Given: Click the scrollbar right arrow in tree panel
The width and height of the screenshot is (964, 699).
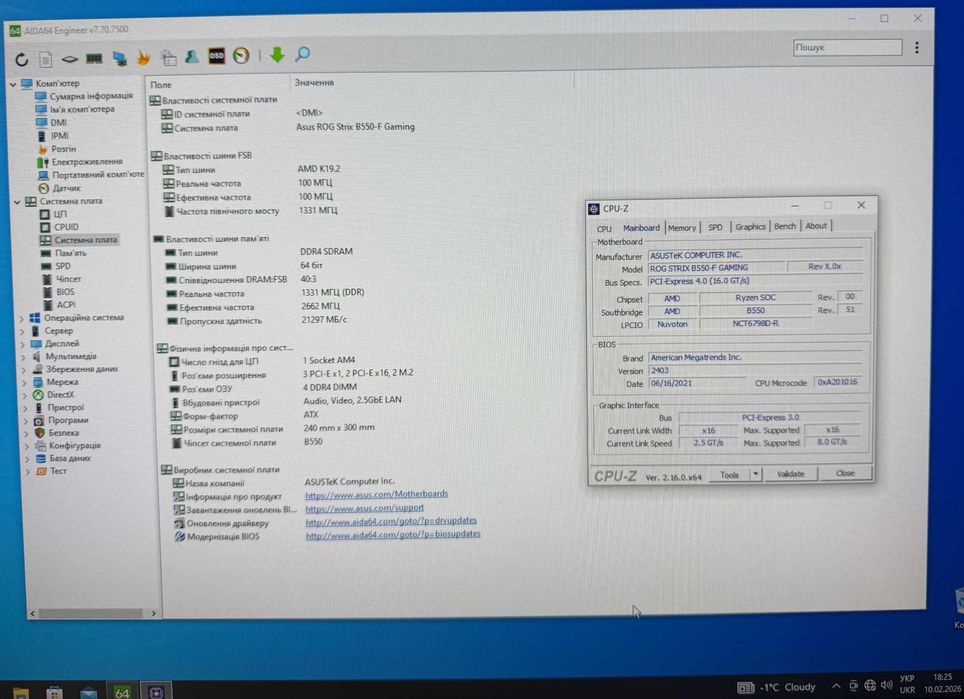Looking at the screenshot, I should pos(153,613).
